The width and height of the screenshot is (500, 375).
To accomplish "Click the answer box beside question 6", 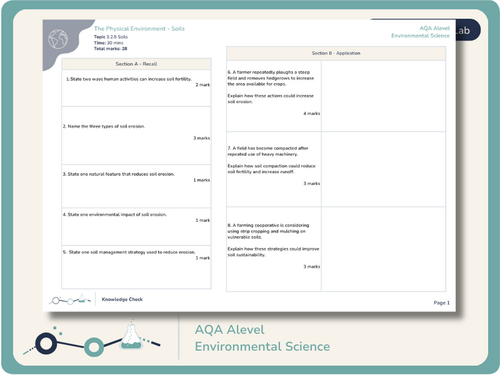I will [x=384, y=96].
